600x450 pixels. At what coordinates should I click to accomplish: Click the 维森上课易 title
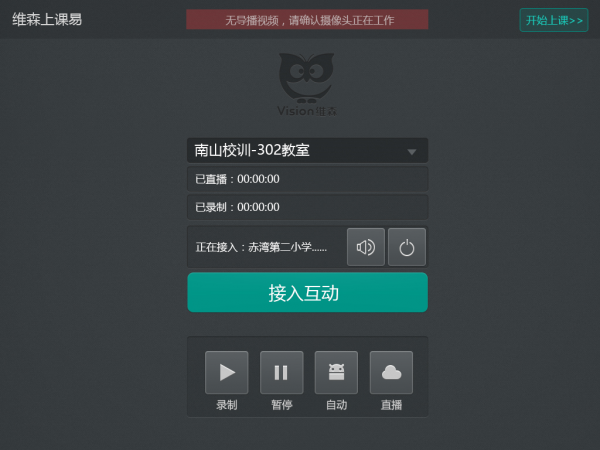point(47,19)
